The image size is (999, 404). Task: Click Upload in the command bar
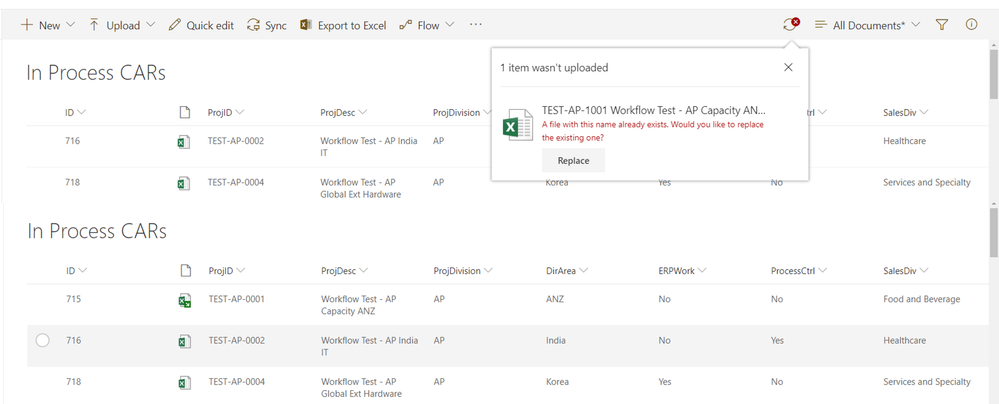[x=123, y=25]
